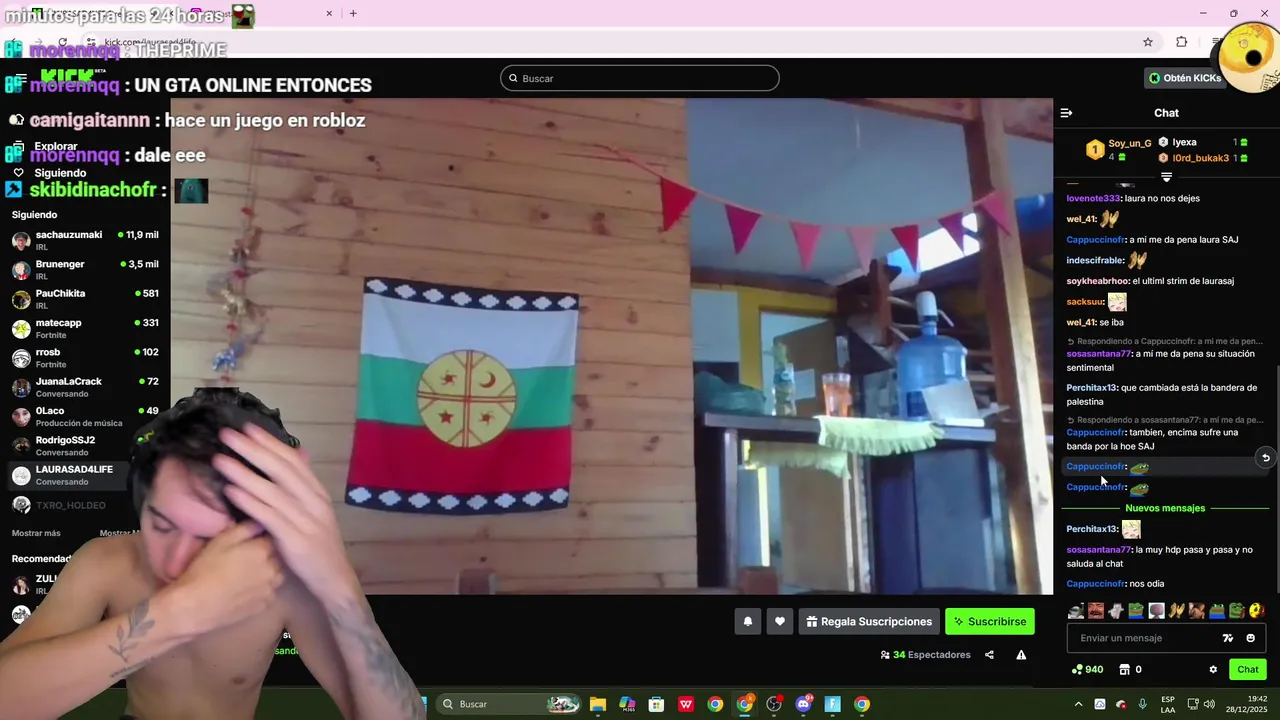The height and width of the screenshot is (720, 1280).
Task: Open JuanaLaCrack channel in the sidebar
Action: [85, 387]
